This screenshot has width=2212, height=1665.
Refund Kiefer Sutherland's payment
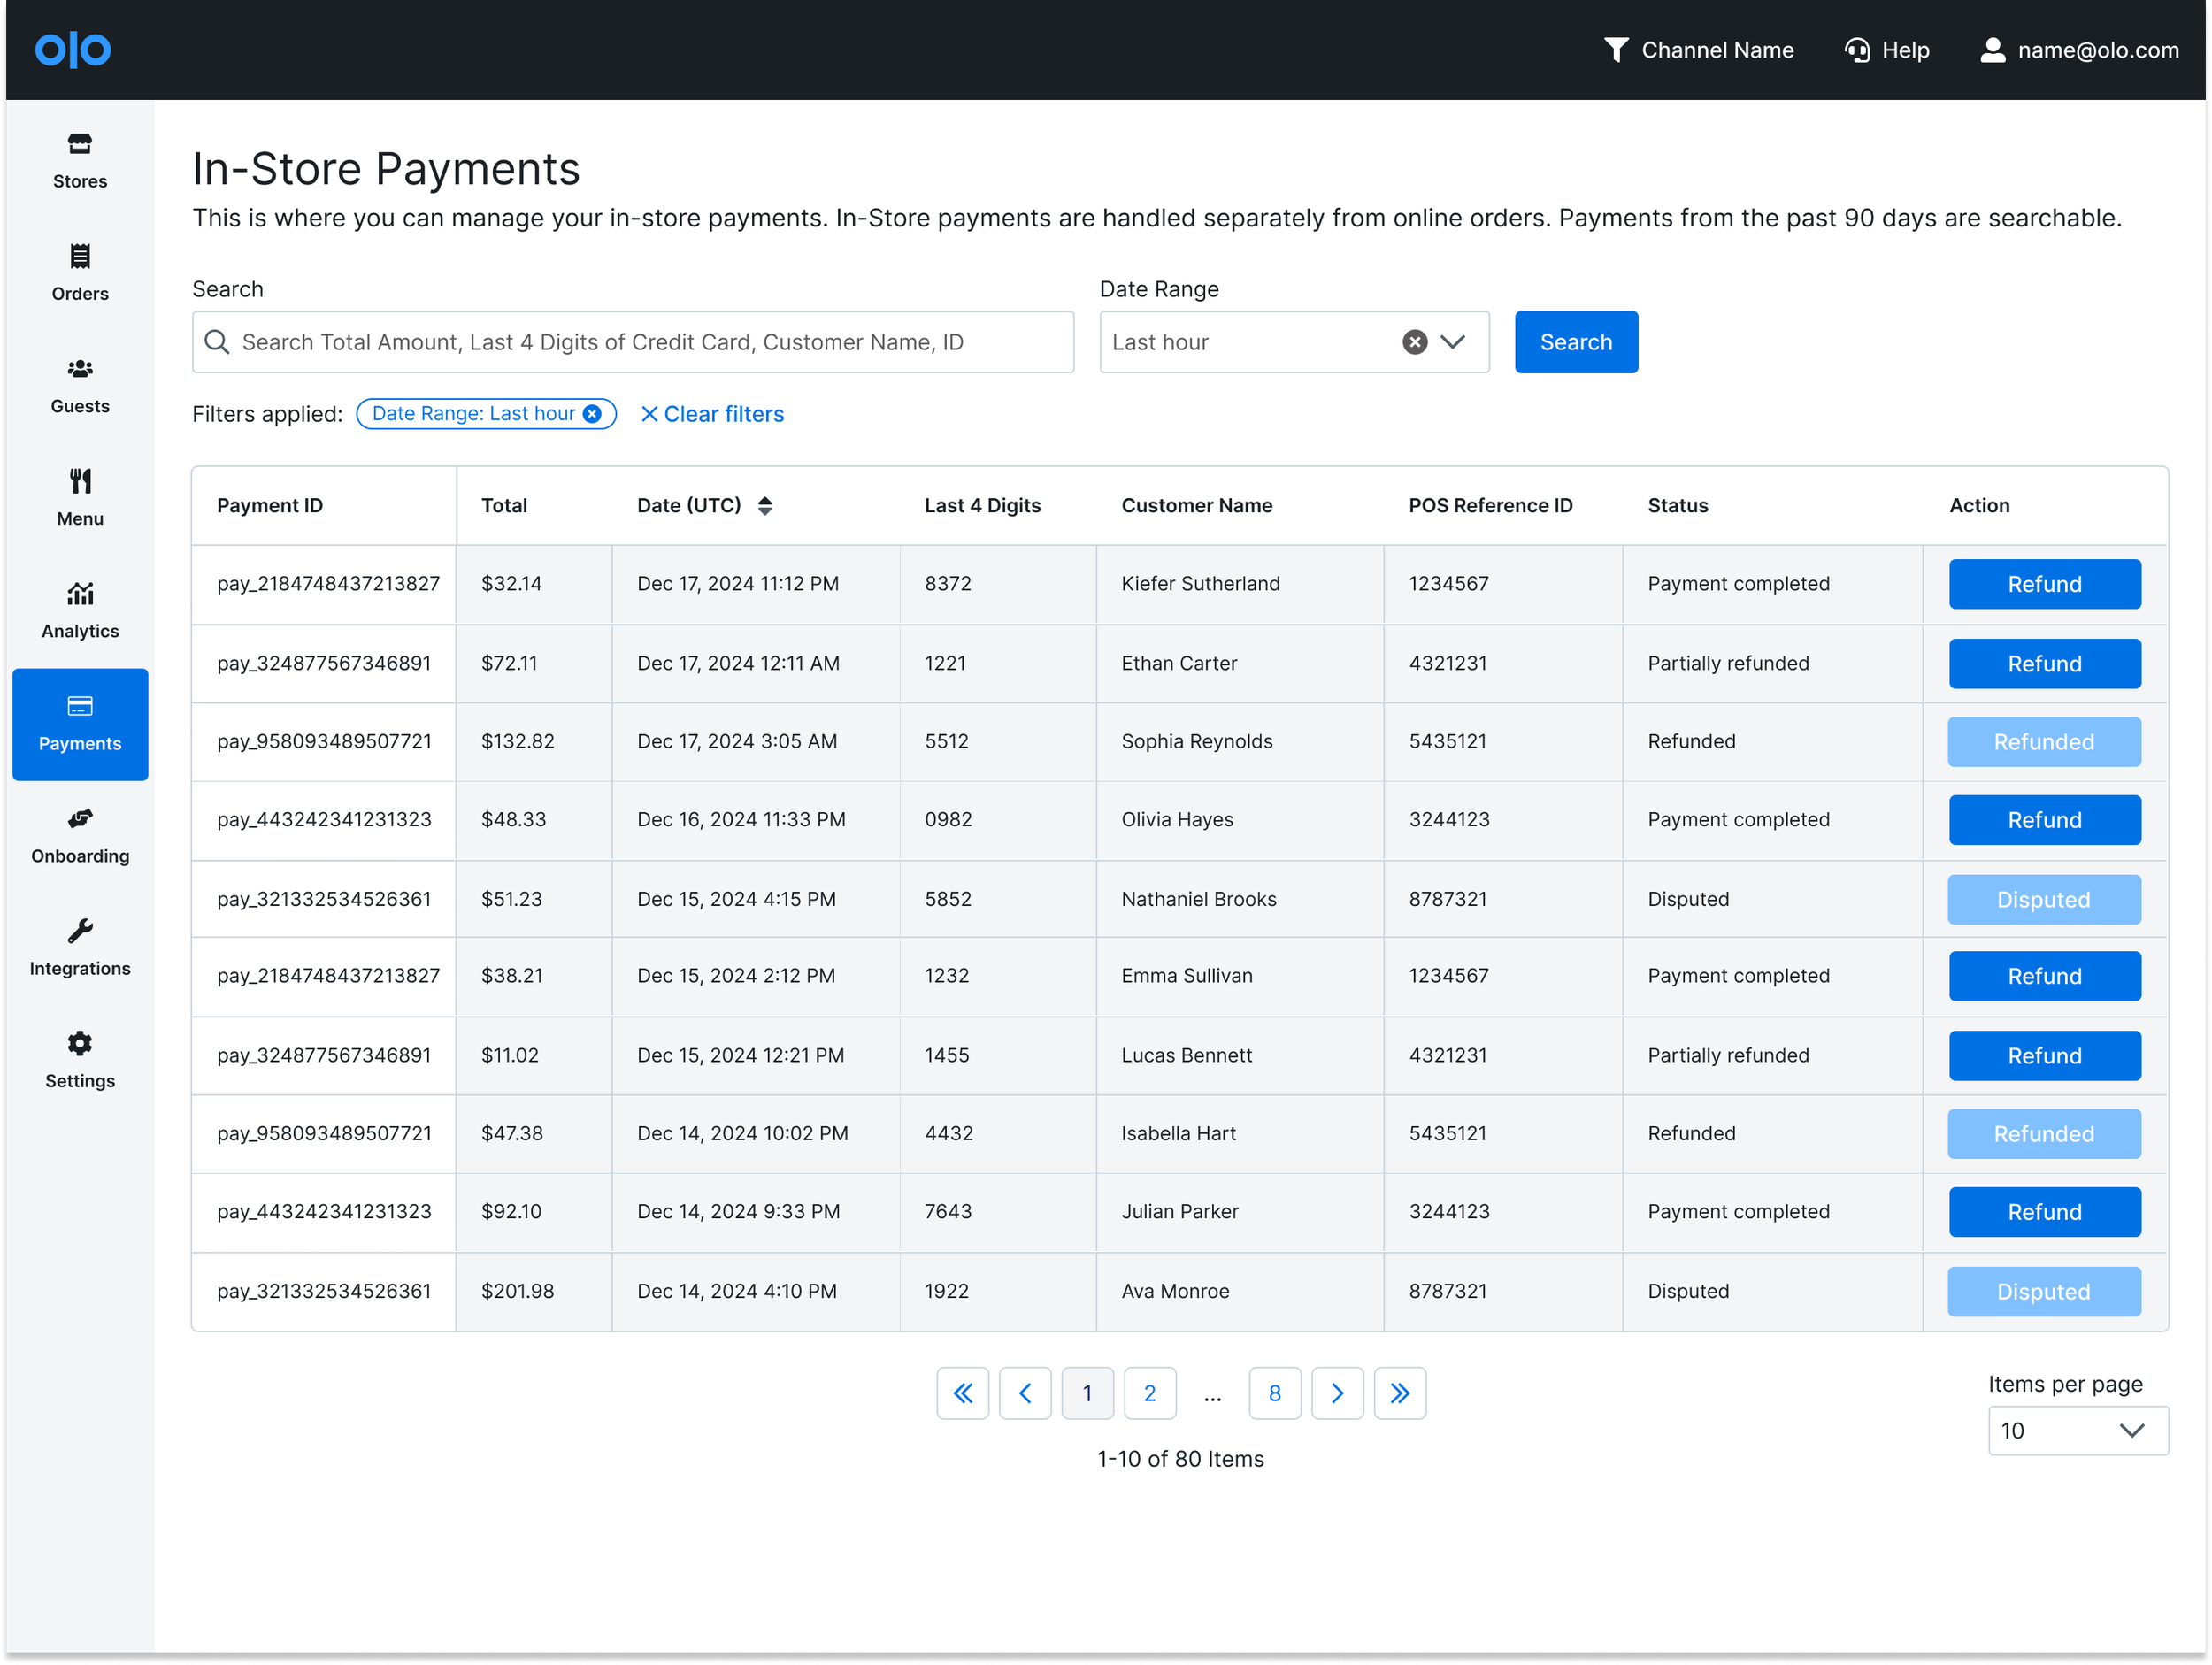pos(2043,584)
